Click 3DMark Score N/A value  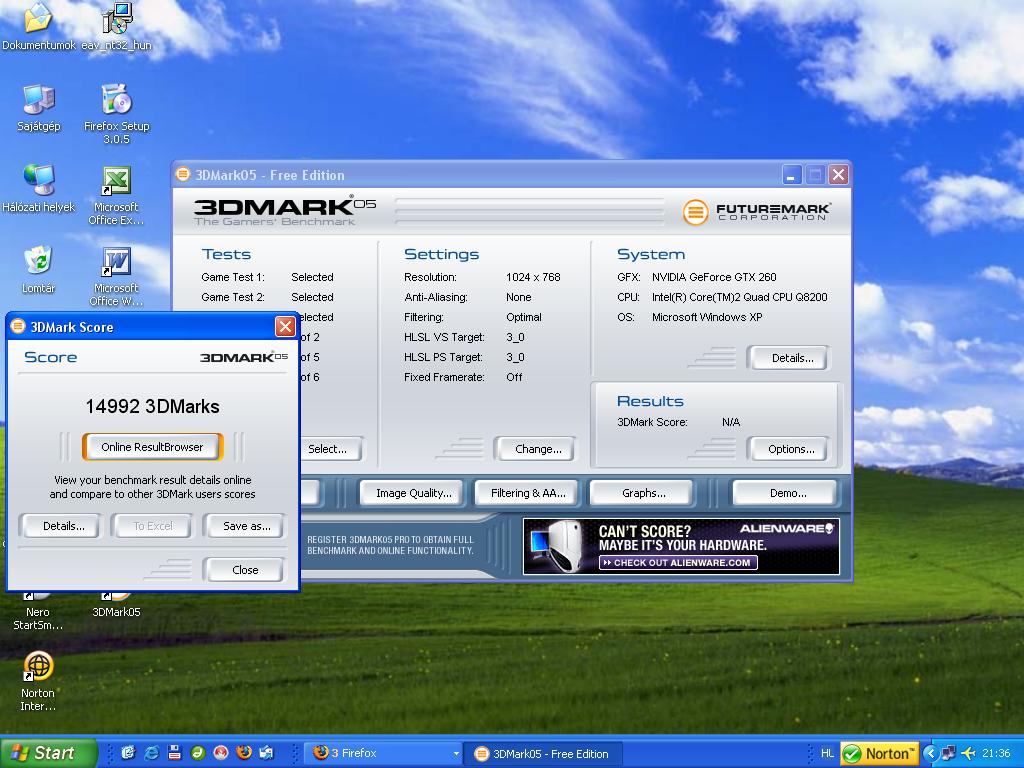(731, 423)
